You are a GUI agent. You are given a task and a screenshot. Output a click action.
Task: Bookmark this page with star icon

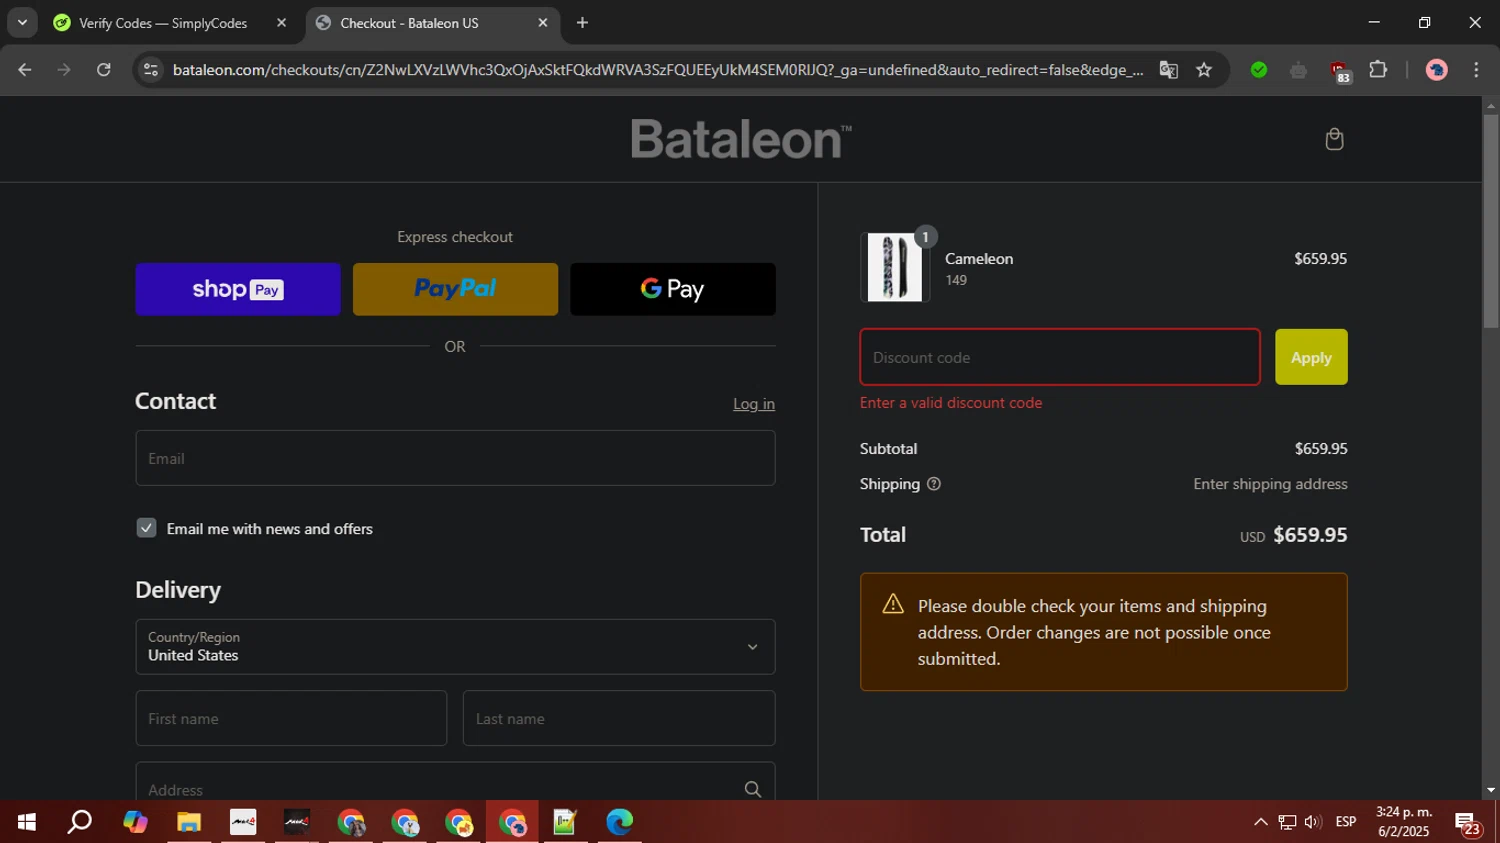(x=1204, y=70)
